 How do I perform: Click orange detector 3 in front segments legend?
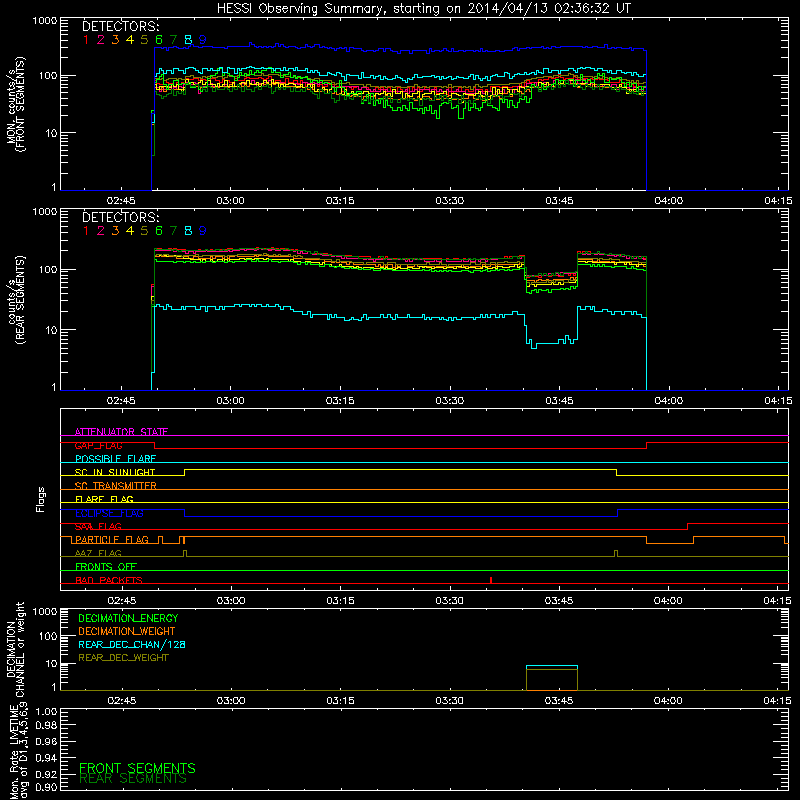(x=115, y=40)
